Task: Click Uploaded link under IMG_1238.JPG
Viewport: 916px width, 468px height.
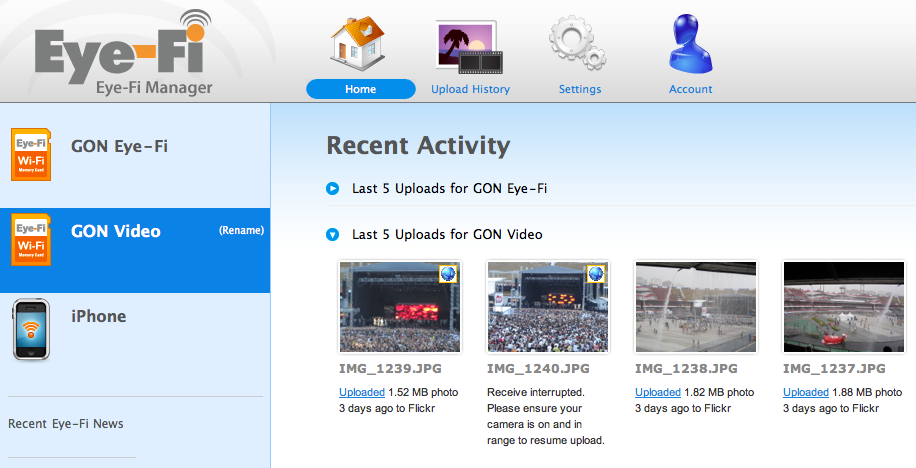Action: (x=658, y=393)
